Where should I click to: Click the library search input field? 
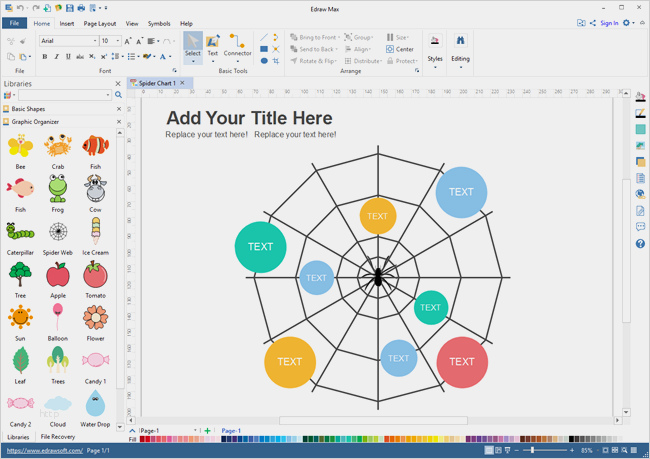pos(61,95)
